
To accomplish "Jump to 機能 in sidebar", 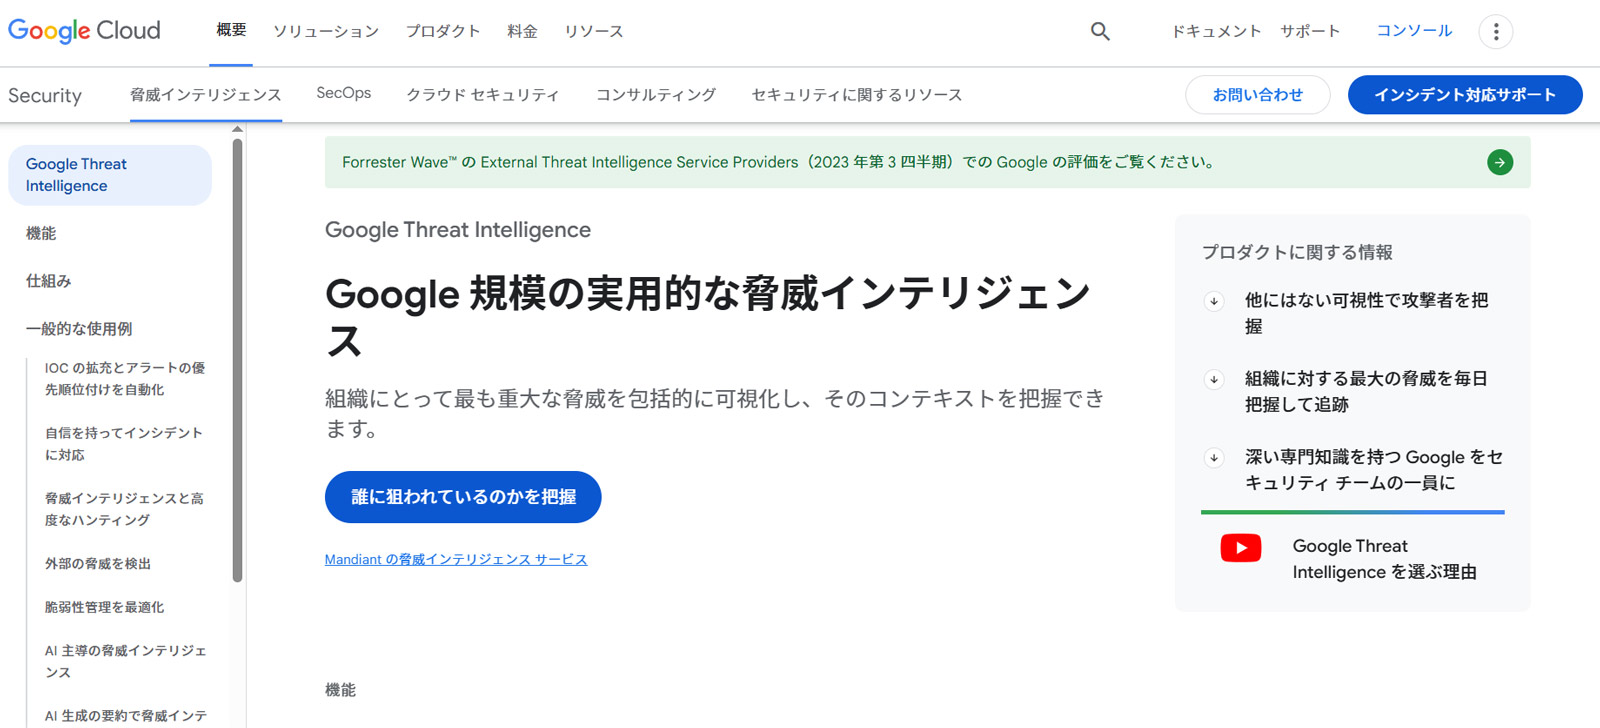I will (x=41, y=233).
